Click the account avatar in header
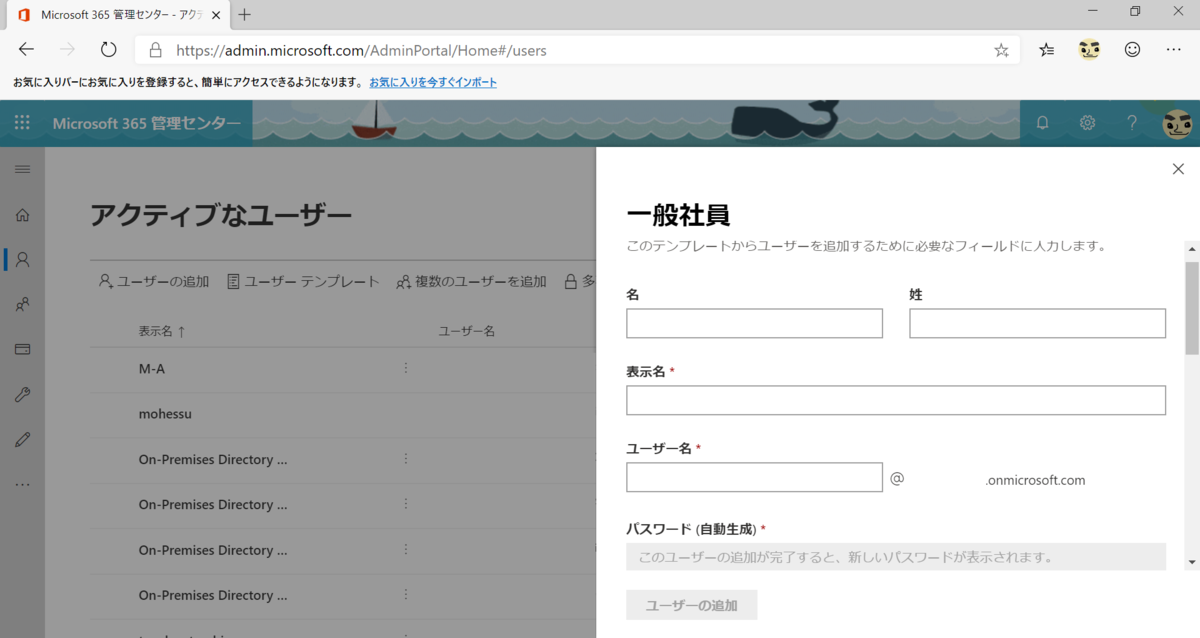This screenshot has width=1200, height=638. click(1177, 123)
